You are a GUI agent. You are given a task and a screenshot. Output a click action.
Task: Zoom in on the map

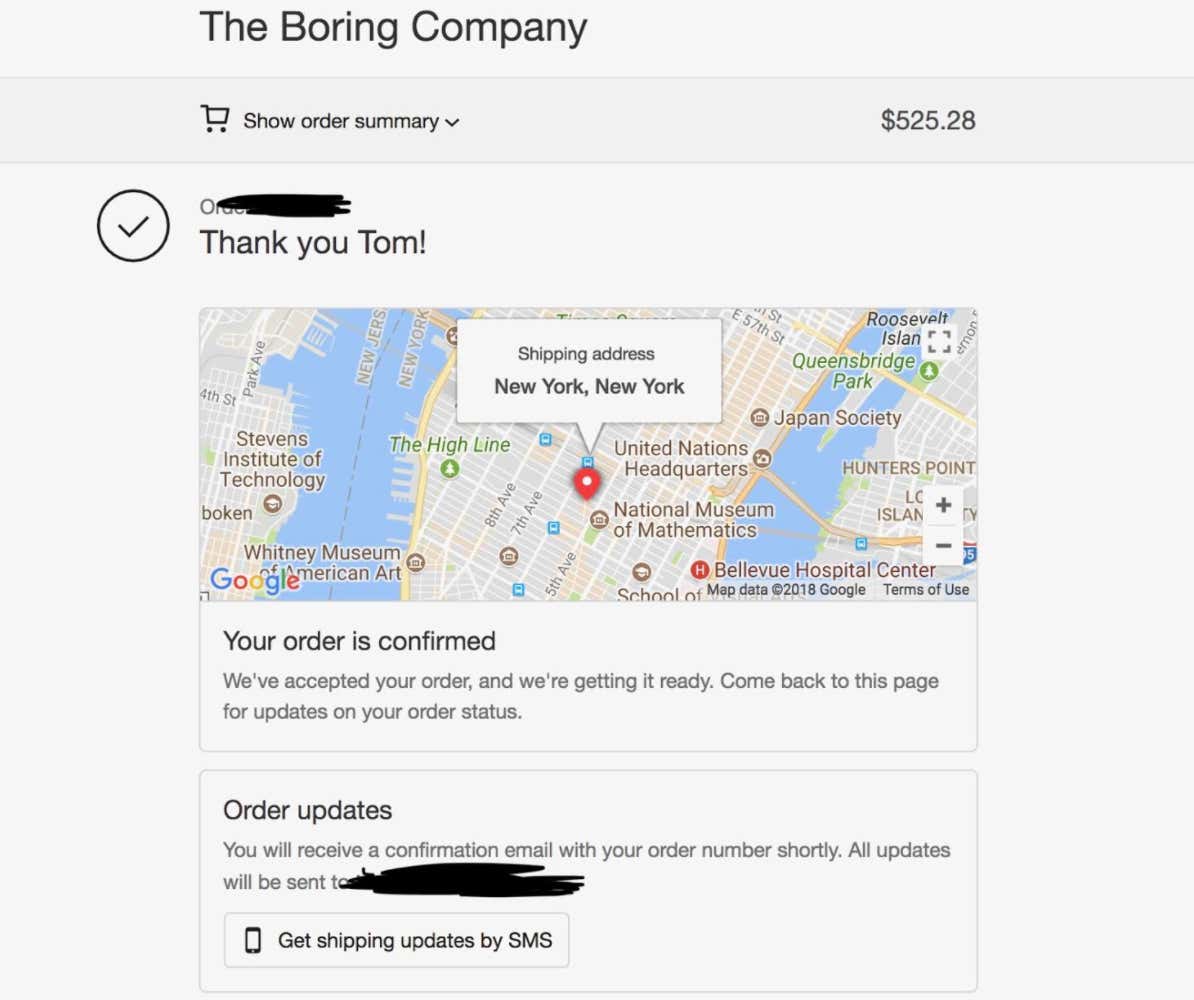[942, 506]
